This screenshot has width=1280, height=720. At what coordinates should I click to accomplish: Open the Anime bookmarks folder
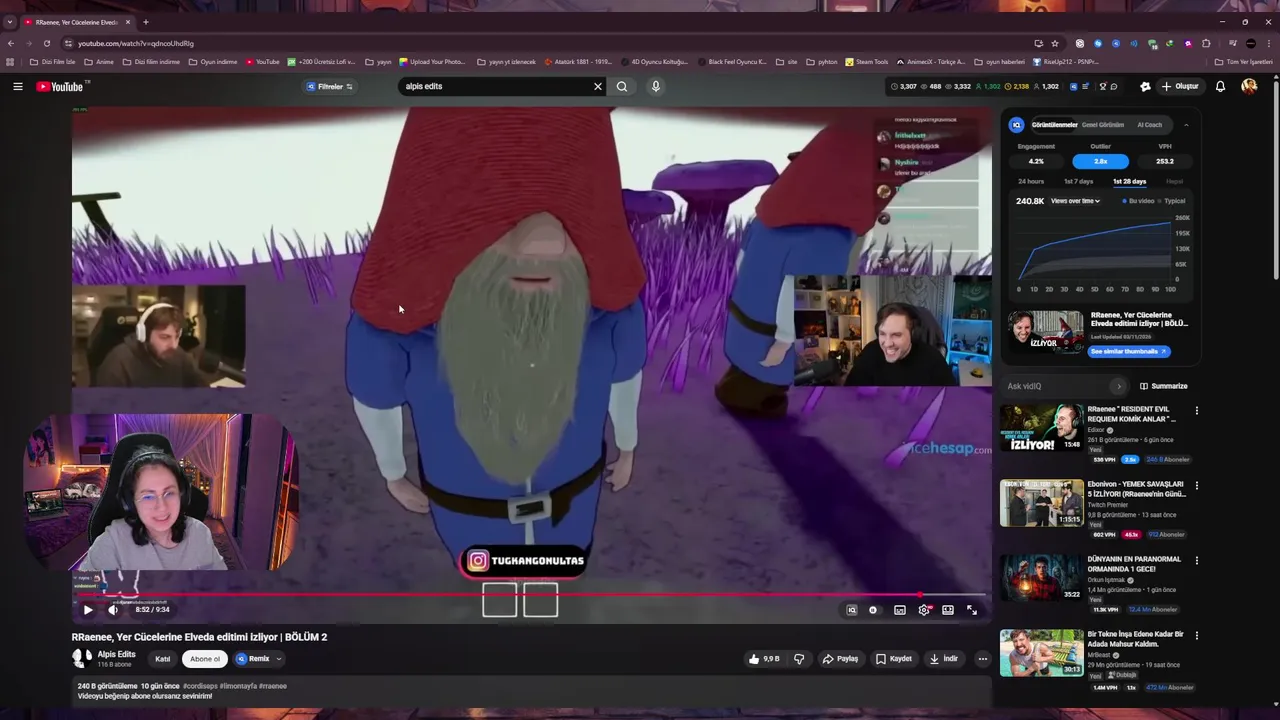99,62
